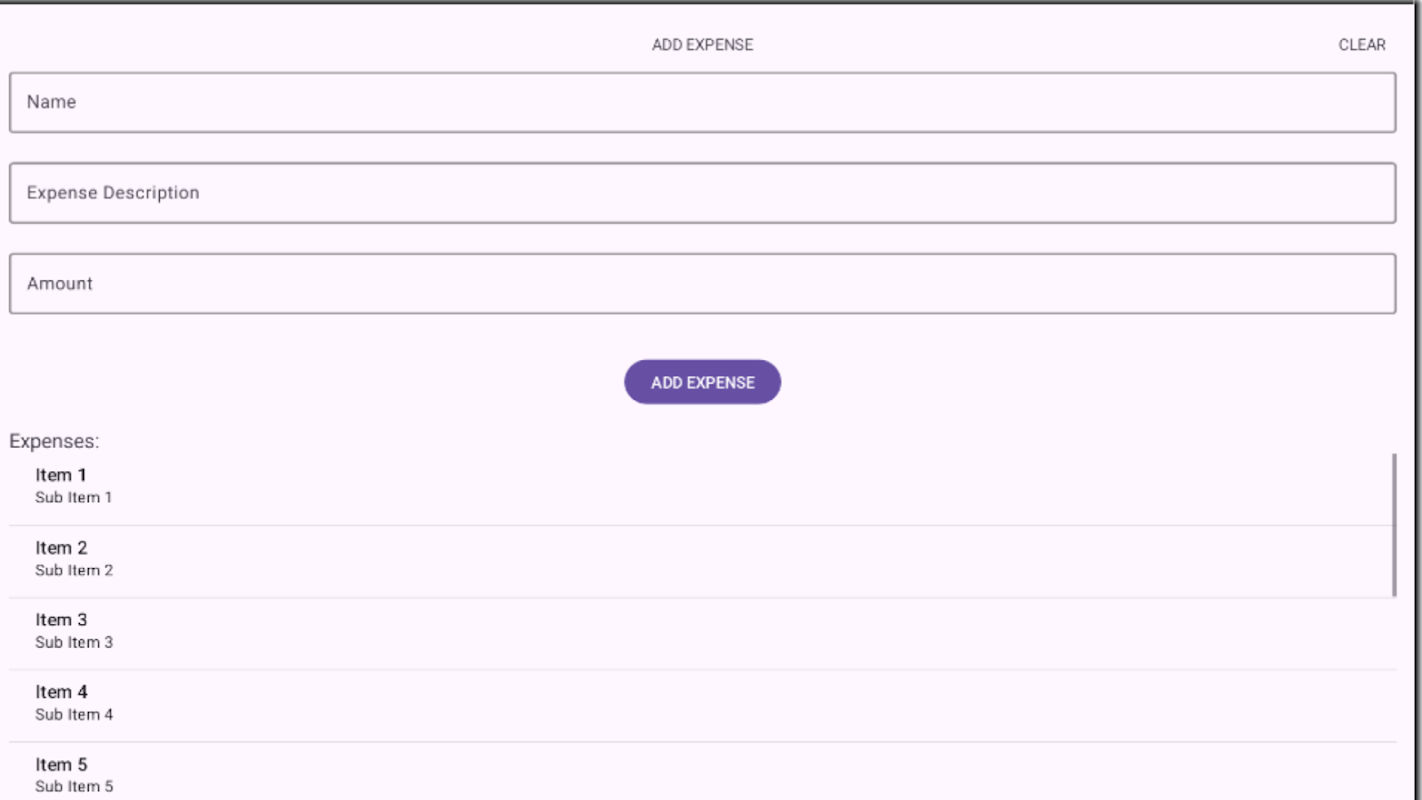Click the Expenses: label
1422x800 pixels.
click(54, 442)
